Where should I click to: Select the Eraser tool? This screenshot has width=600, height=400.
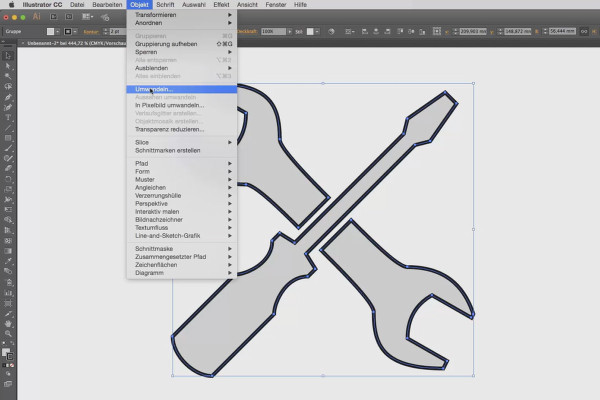click(x=8, y=168)
